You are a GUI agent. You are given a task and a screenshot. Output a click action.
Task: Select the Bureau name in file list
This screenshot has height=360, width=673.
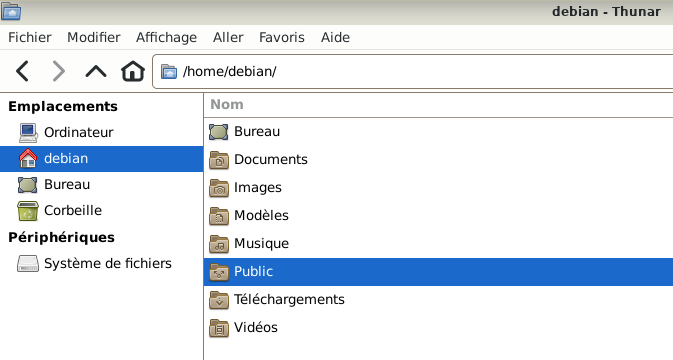click(x=257, y=132)
